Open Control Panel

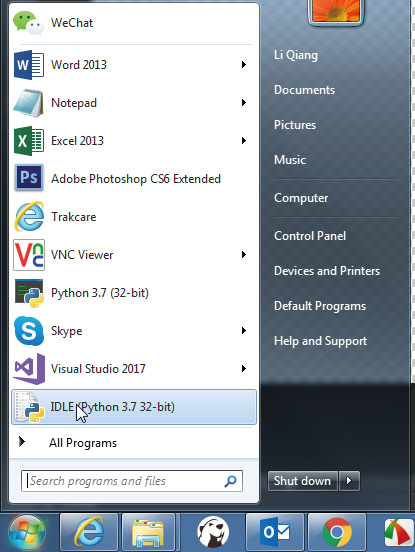point(310,236)
